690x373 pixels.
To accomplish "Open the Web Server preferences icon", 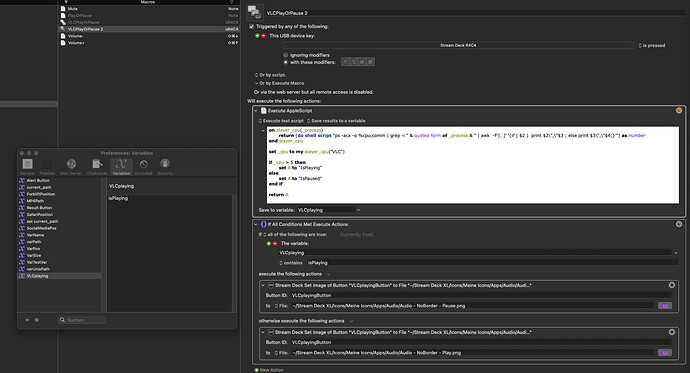I will pos(71,167).
